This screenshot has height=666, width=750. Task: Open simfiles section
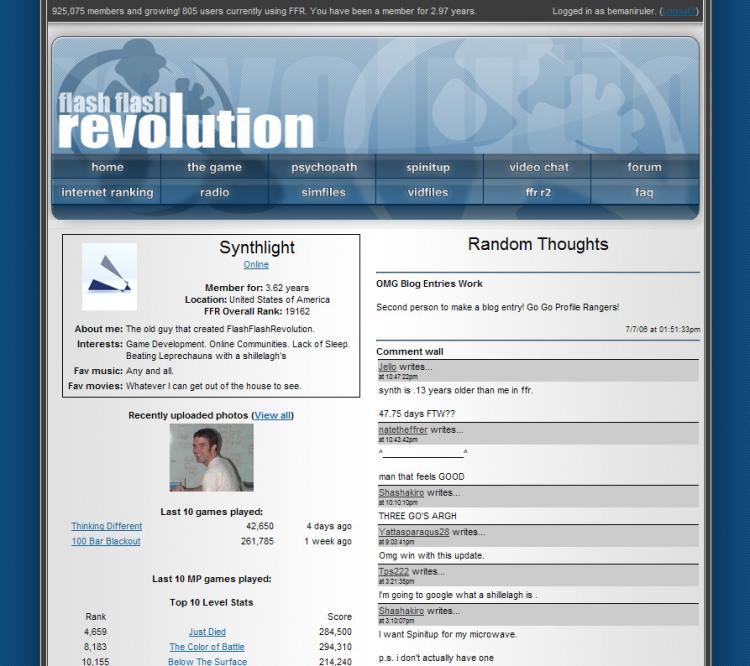[x=324, y=192]
